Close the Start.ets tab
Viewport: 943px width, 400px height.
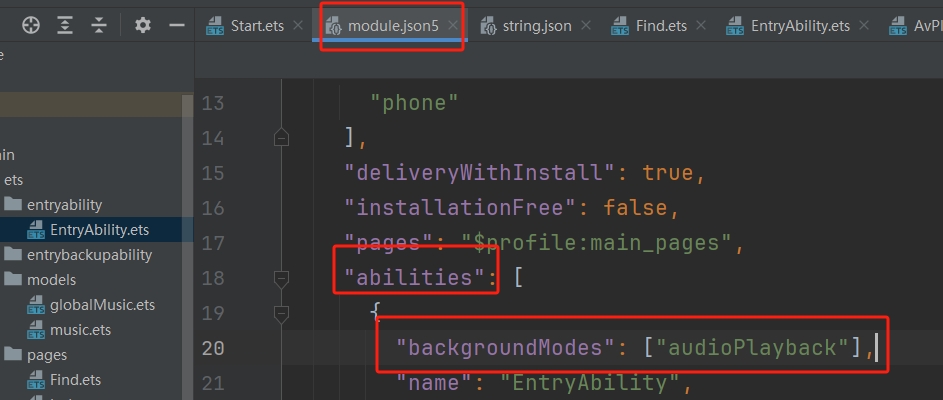pyautogui.click(x=298, y=26)
